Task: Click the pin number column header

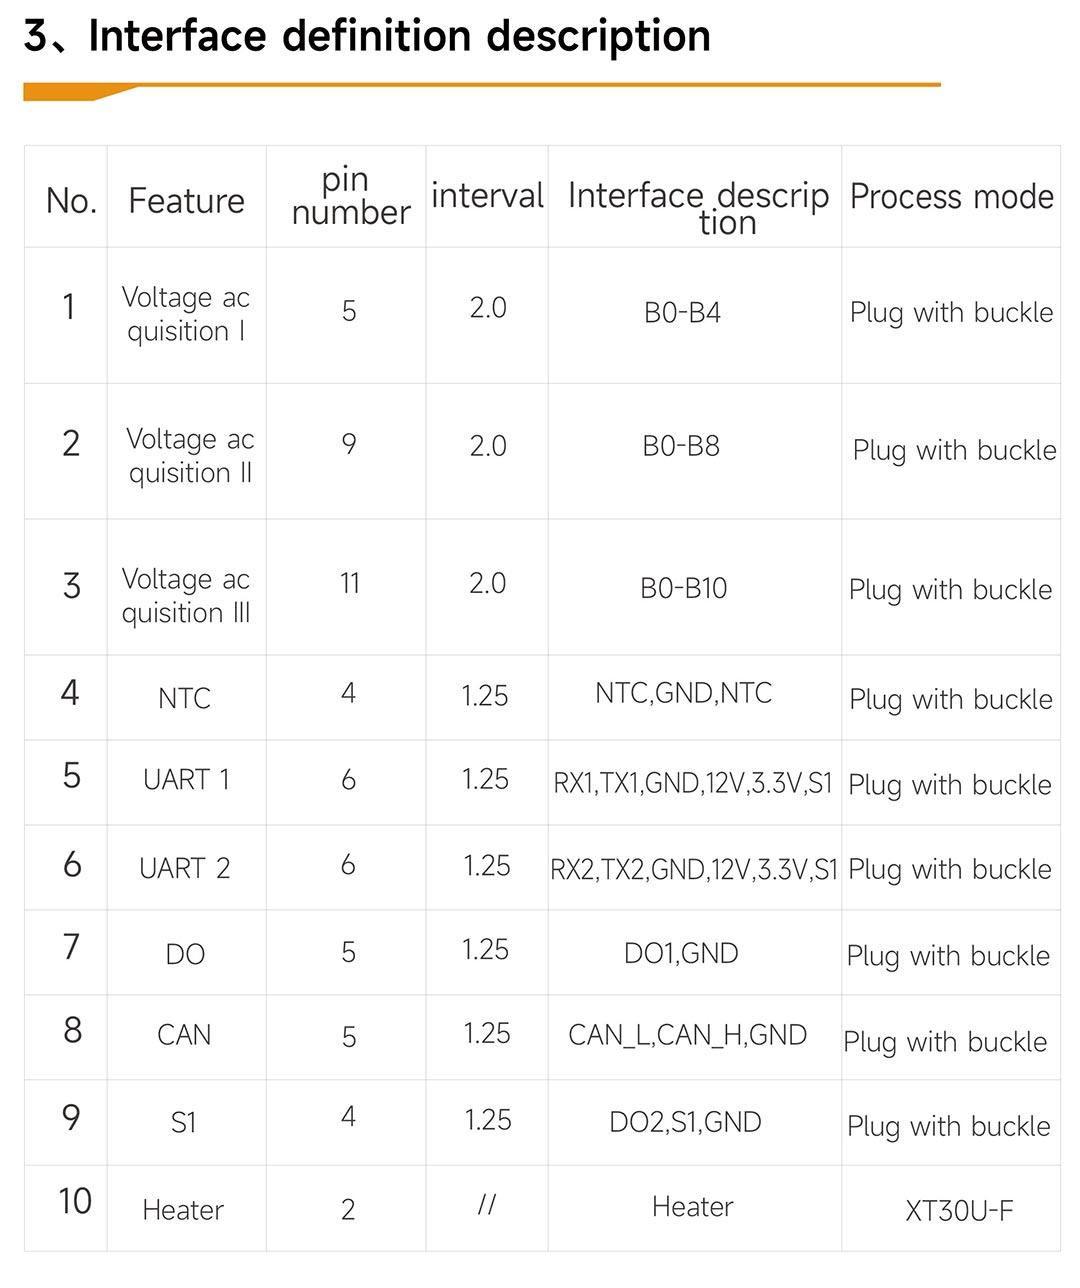Action: 350,195
